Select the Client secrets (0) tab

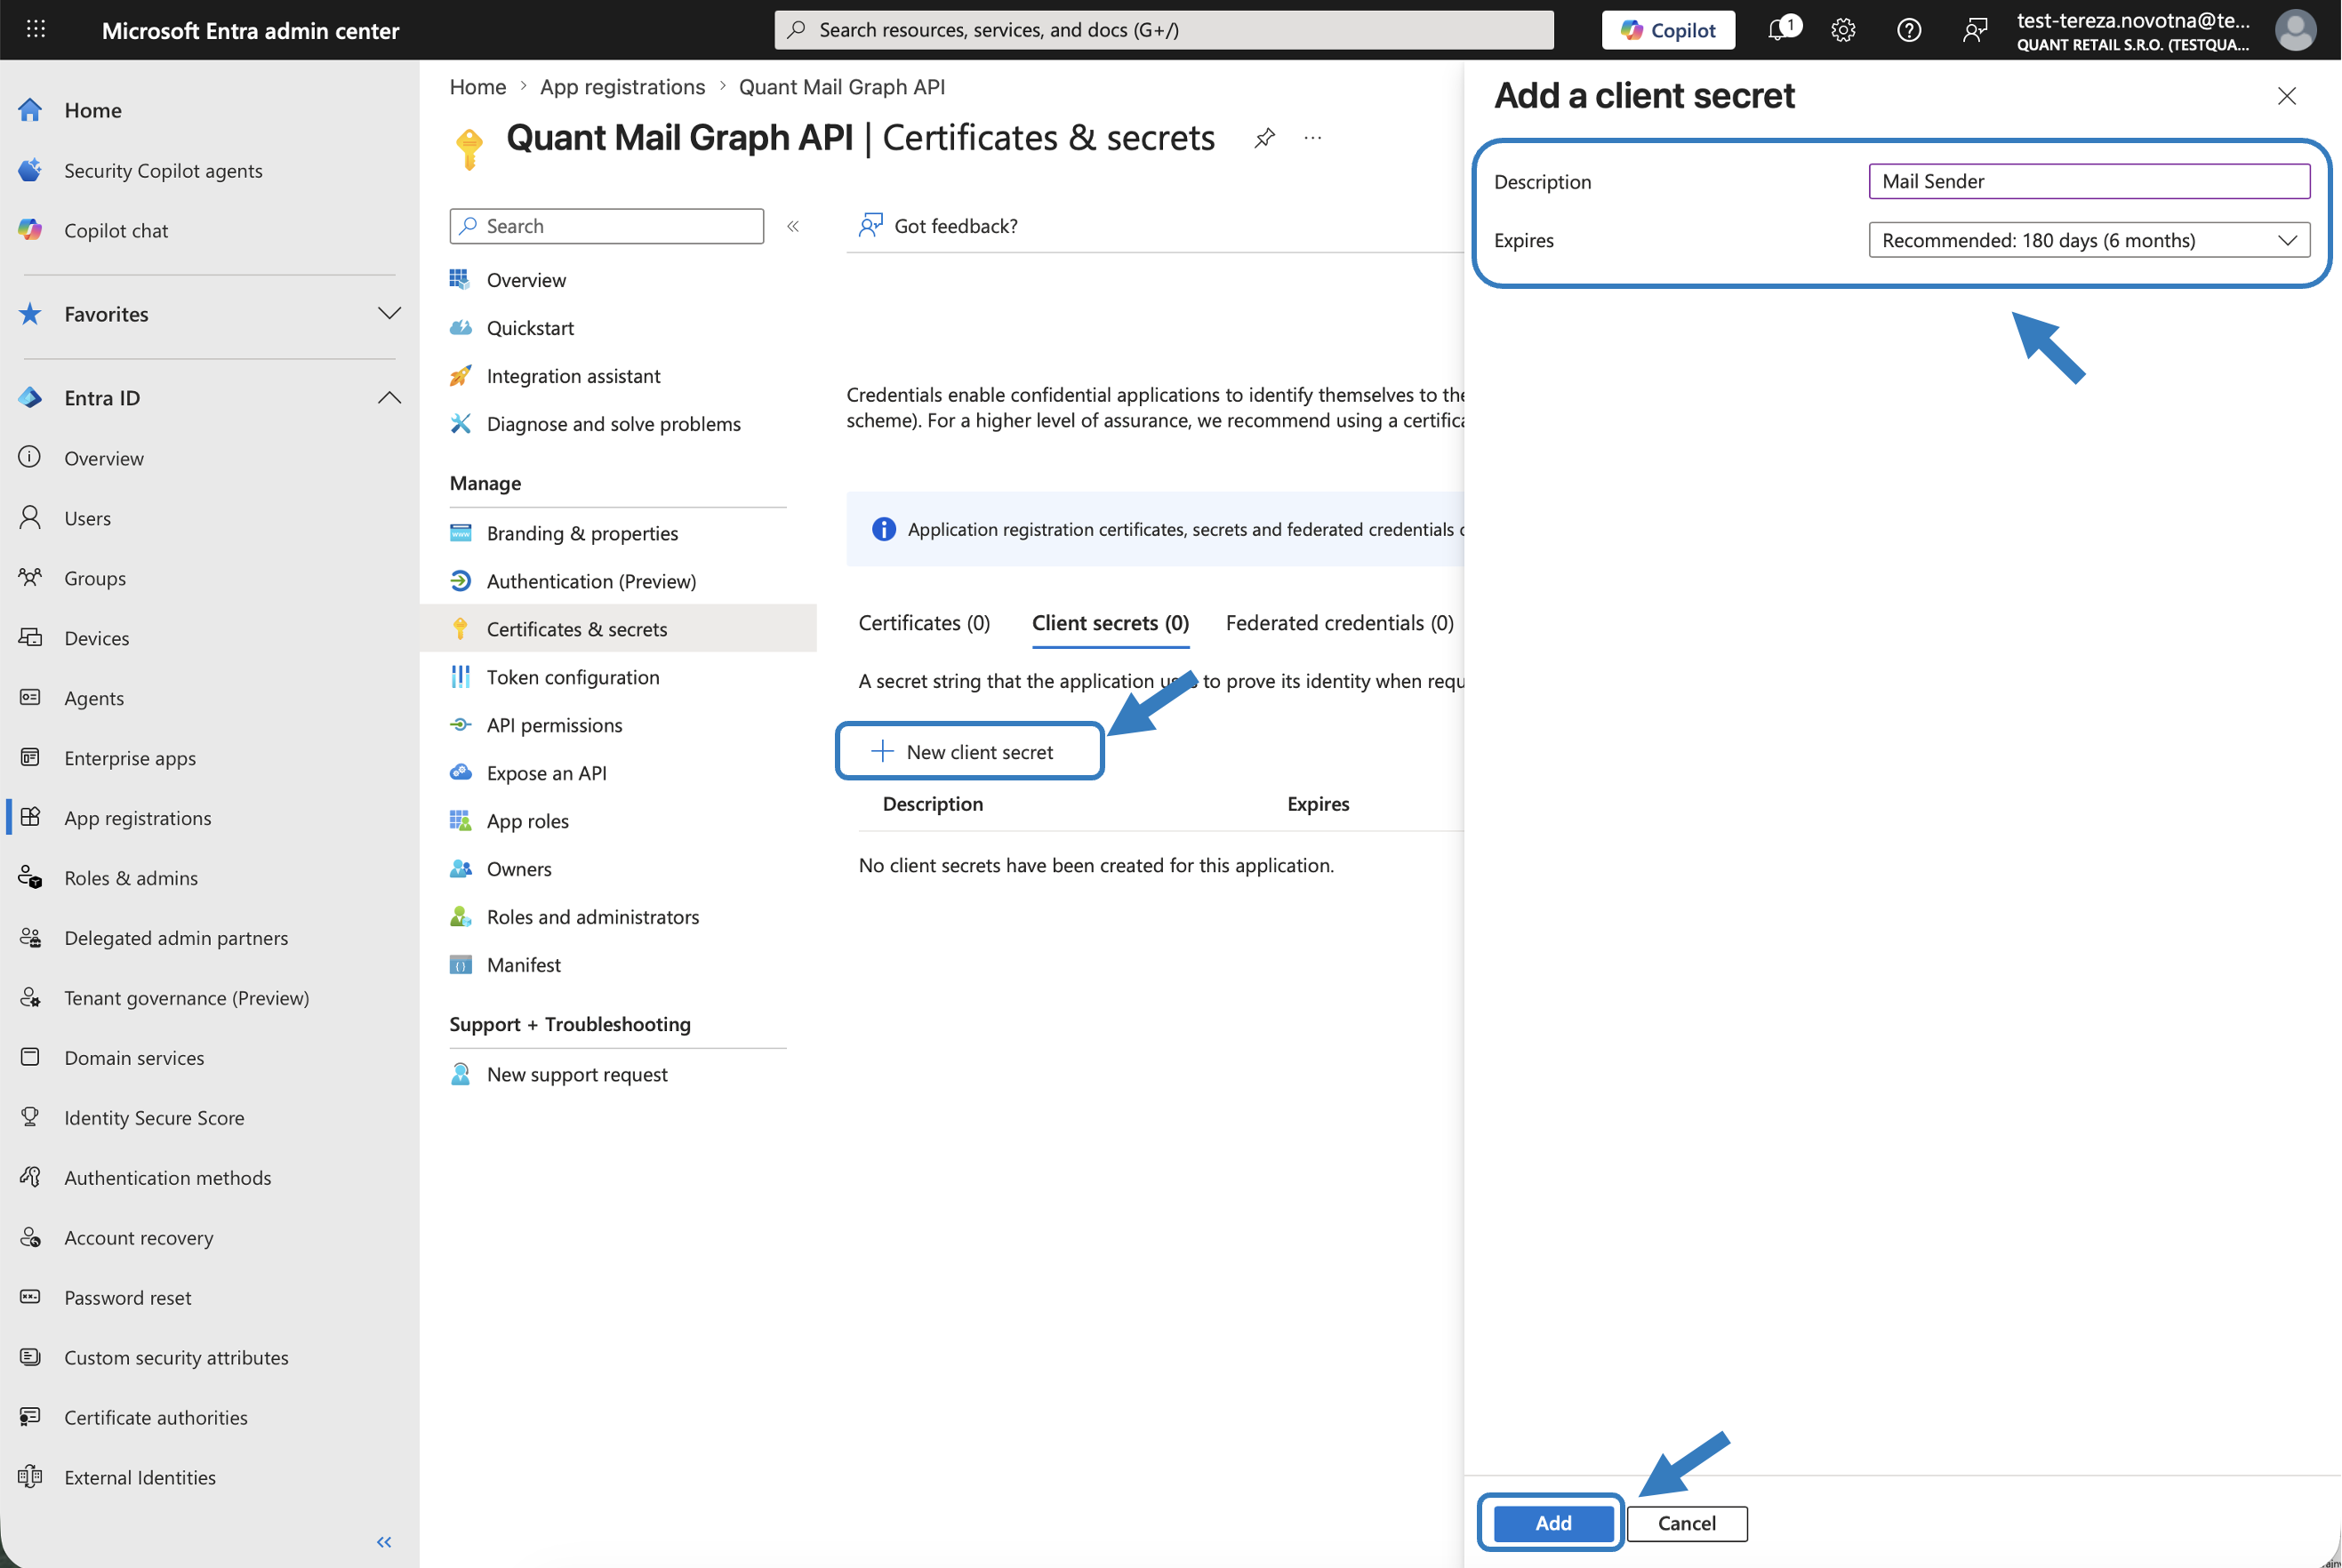pos(1110,623)
